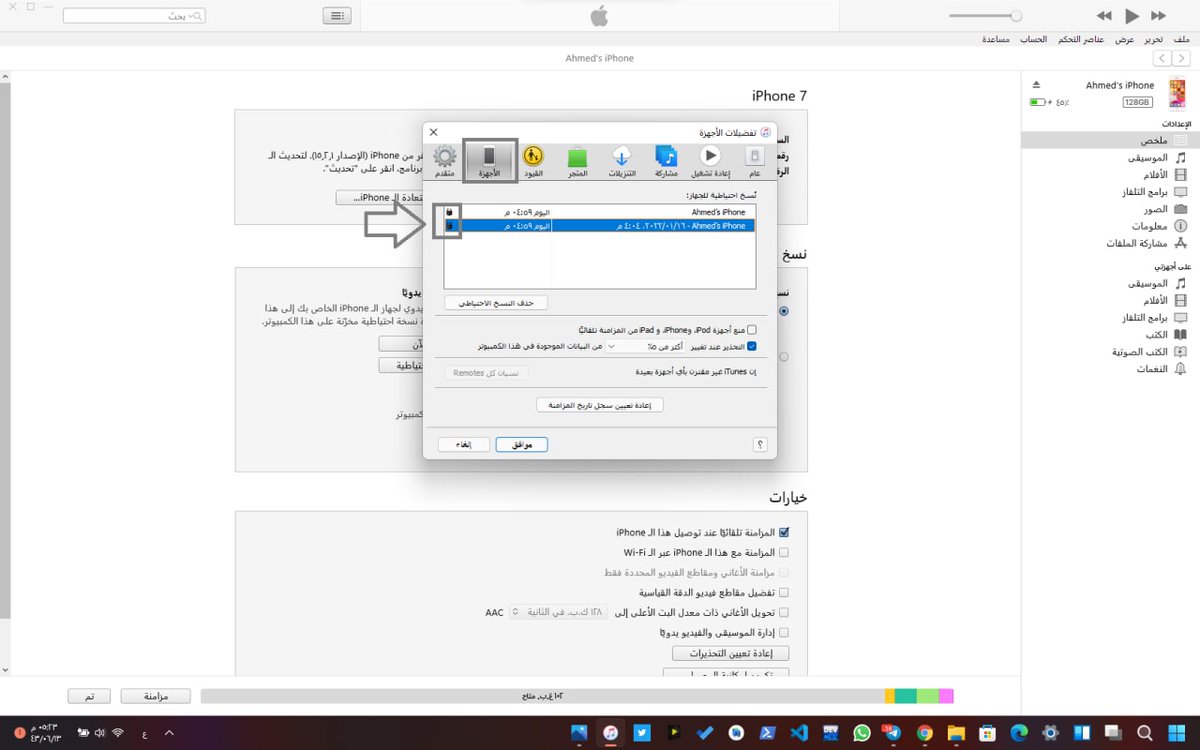Open Microsoft Edge from the taskbar
The image size is (1200, 750).
pos(1019,733)
